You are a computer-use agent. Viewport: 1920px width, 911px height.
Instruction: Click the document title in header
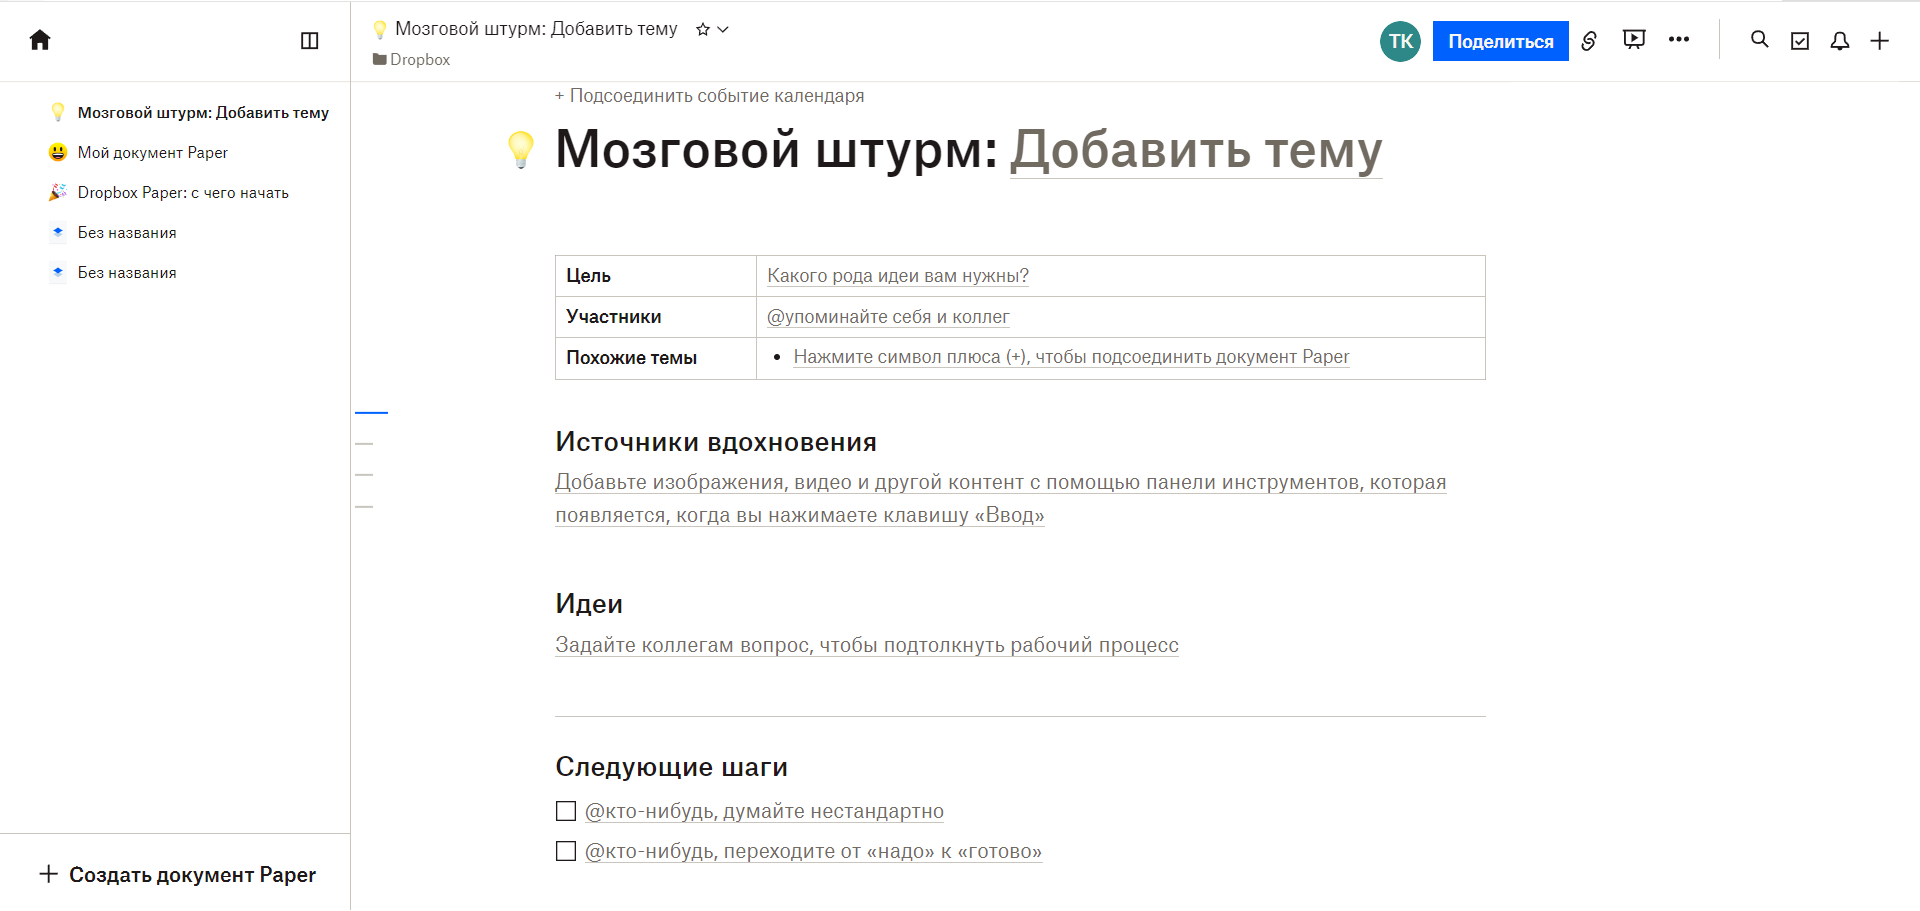pos(536,29)
